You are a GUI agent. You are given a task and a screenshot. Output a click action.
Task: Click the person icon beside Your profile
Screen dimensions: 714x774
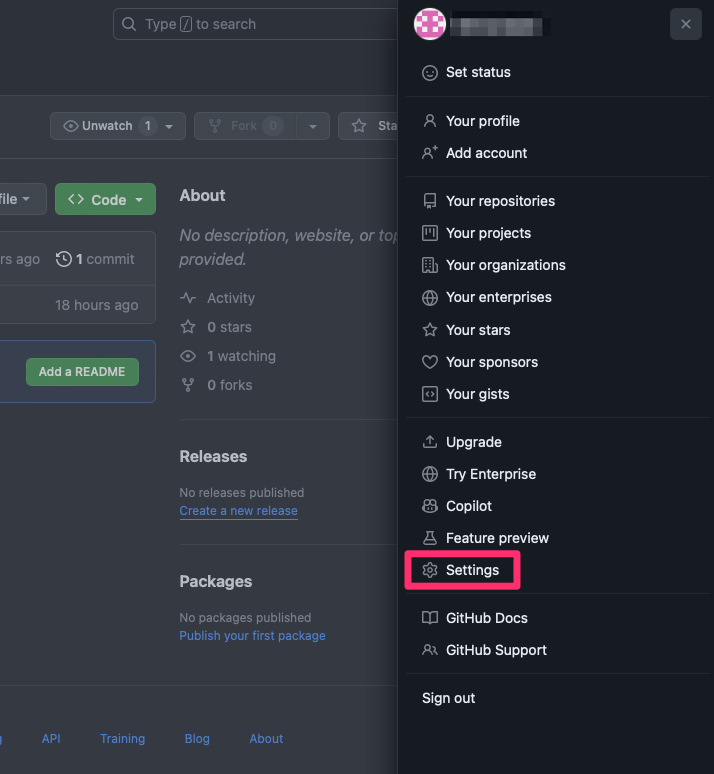430,121
